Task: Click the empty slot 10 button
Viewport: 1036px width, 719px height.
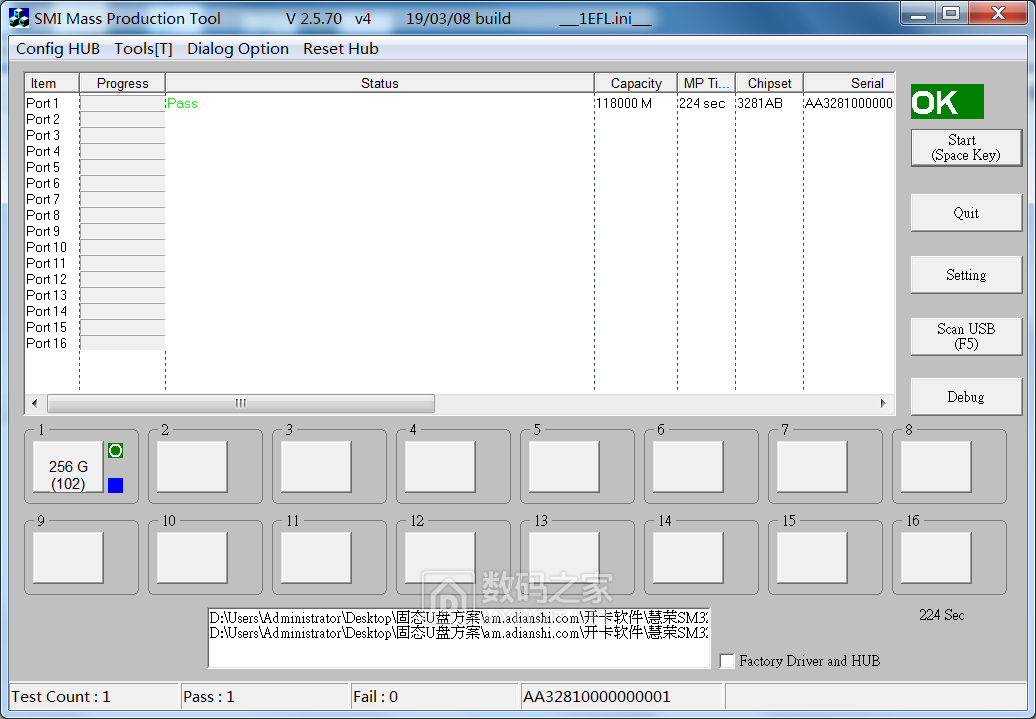Action: (192, 558)
